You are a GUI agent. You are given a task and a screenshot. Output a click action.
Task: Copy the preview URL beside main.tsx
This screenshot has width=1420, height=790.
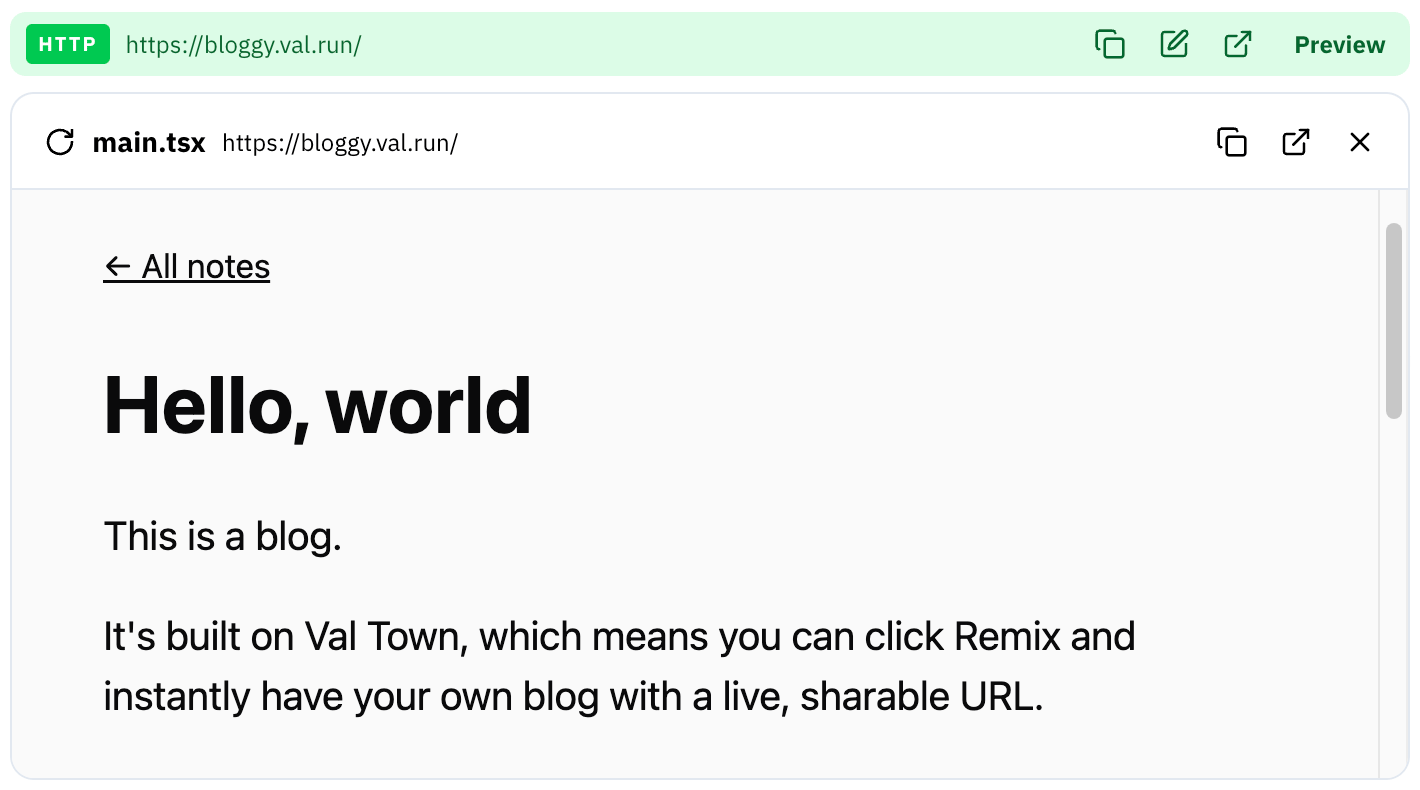click(x=1232, y=142)
